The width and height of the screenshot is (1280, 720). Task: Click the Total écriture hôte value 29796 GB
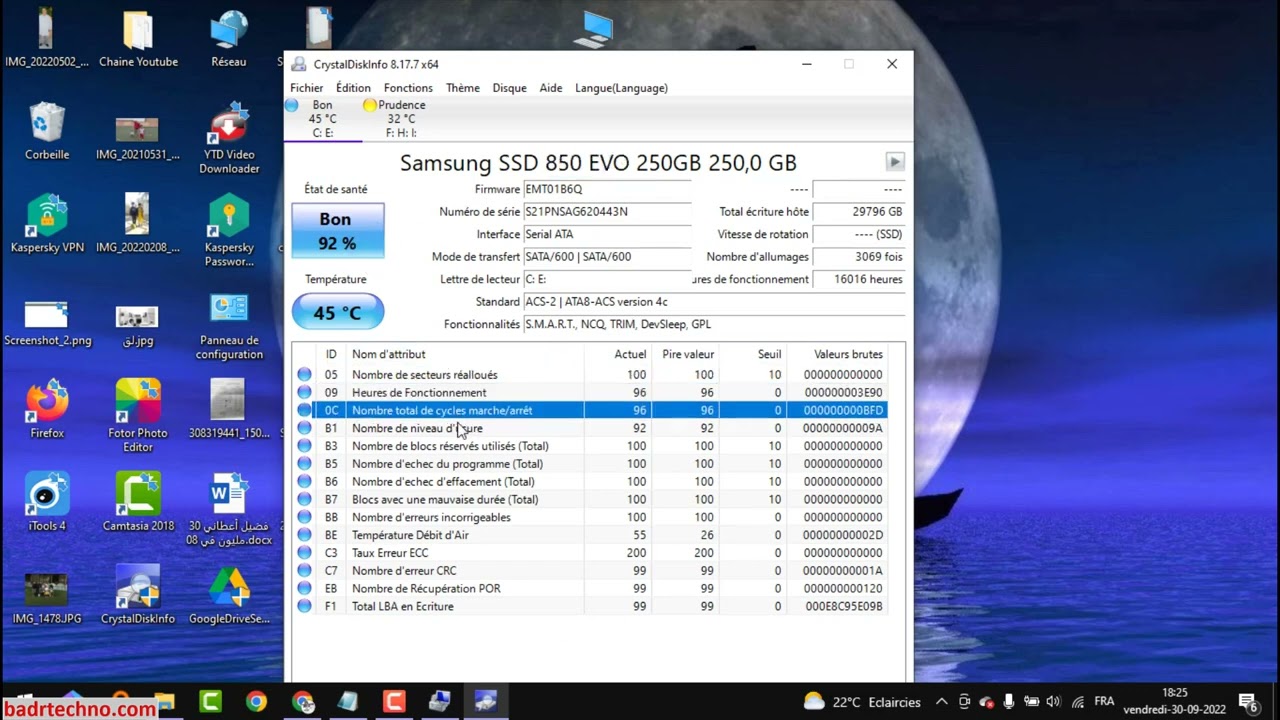click(858, 212)
